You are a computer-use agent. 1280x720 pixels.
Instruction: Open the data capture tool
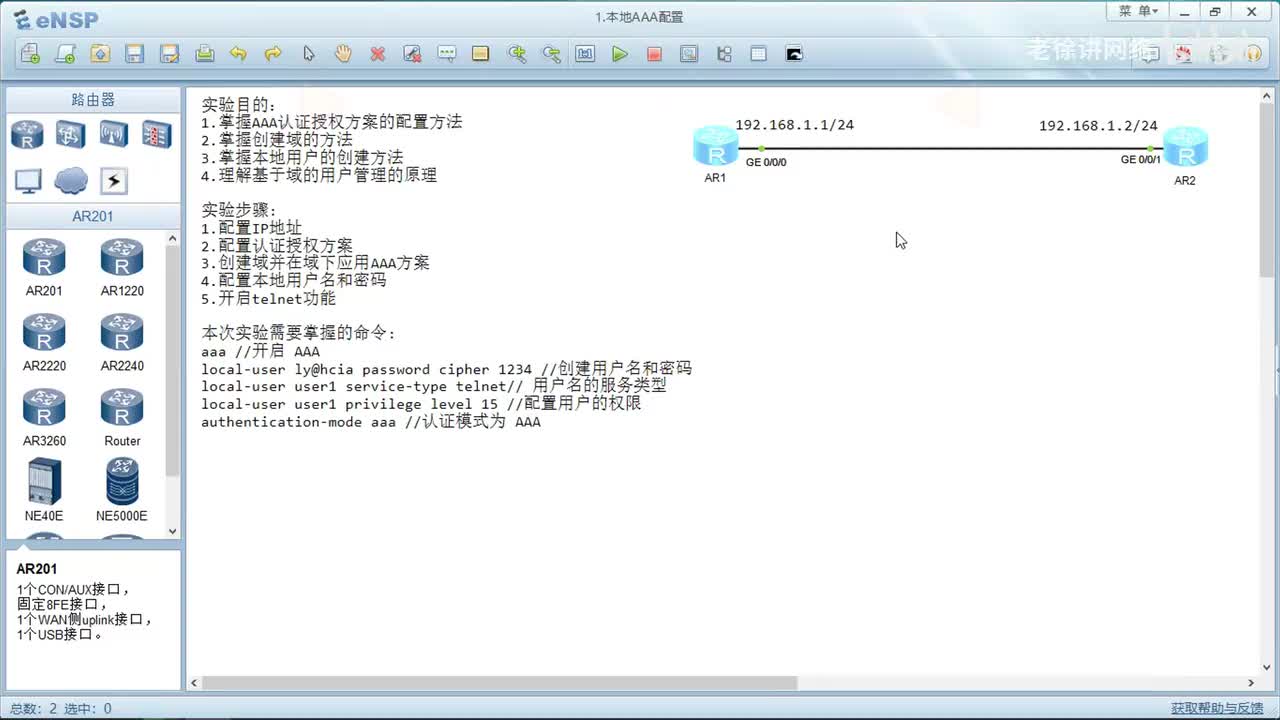coord(689,54)
